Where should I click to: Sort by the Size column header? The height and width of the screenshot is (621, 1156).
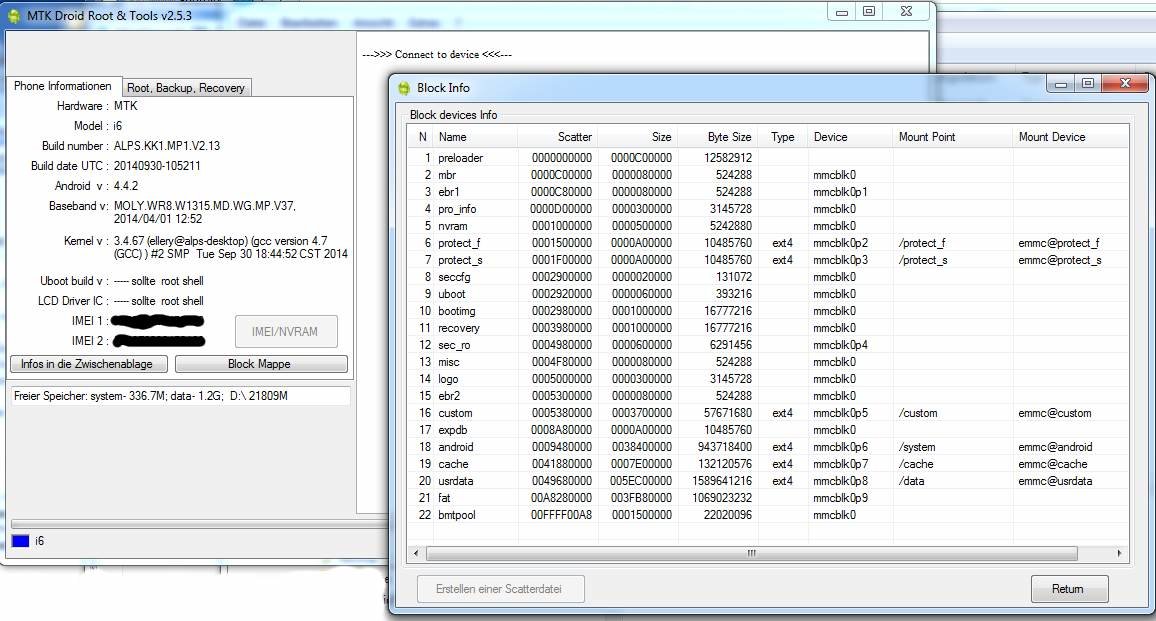(x=637, y=137)
